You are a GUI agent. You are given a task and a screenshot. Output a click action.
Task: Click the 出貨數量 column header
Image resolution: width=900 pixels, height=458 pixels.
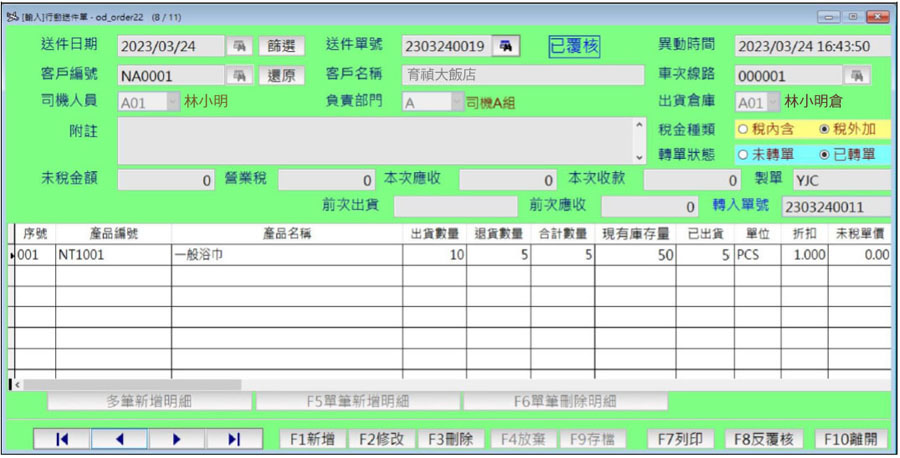[x=435, y=234]
